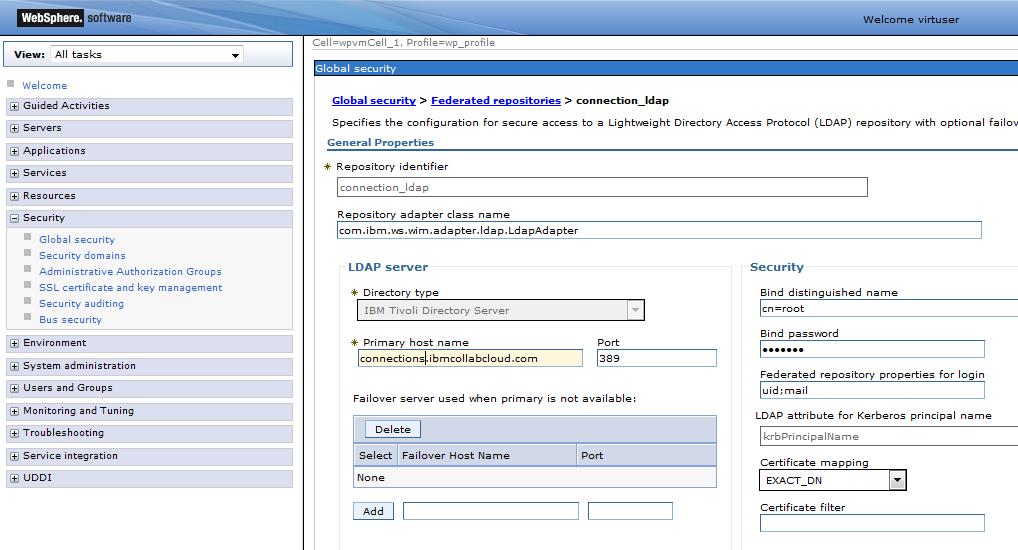Click the Users and Groups label

(x=68, y=388)
